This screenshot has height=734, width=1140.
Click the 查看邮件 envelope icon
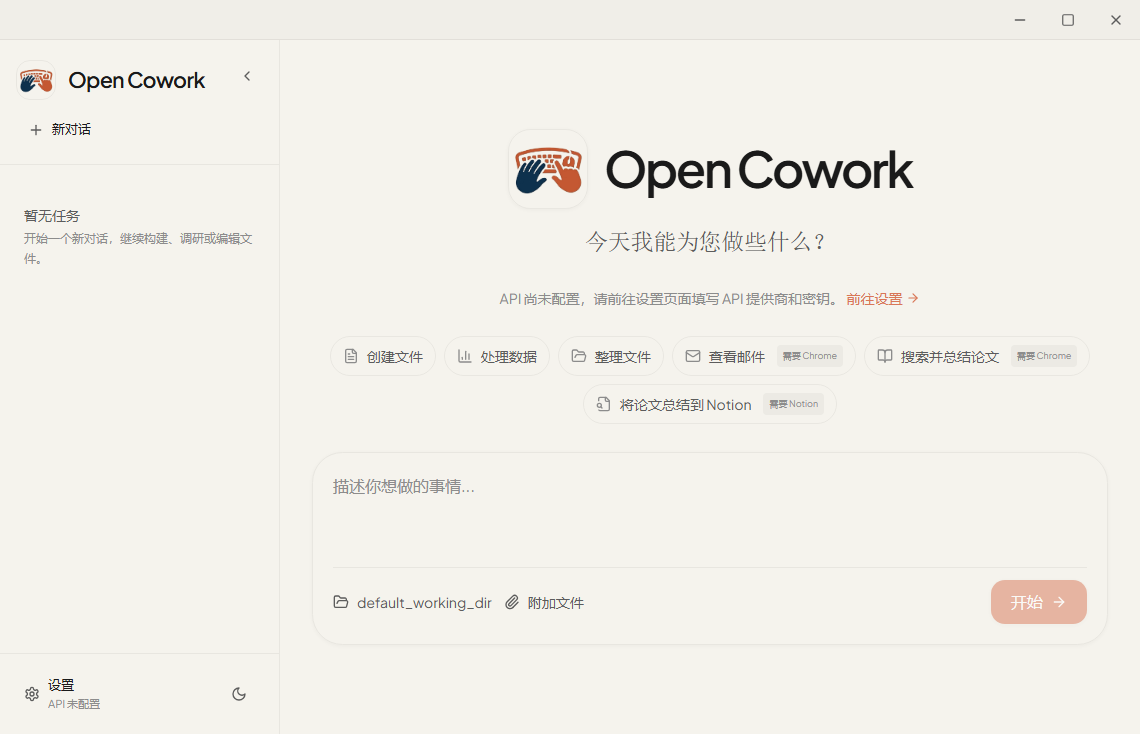[x=693, y=356]
